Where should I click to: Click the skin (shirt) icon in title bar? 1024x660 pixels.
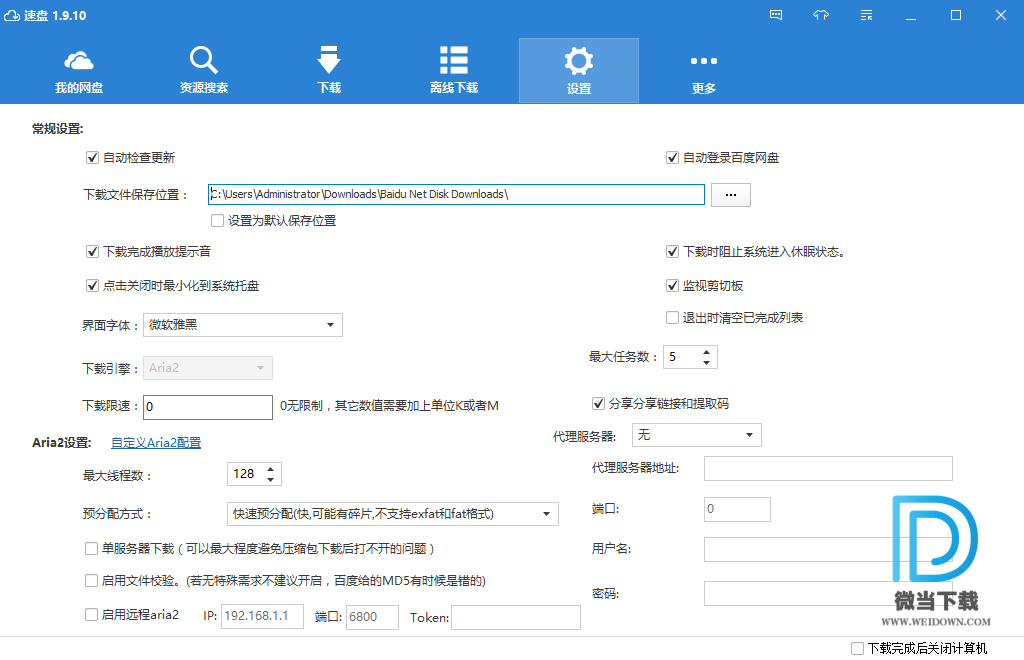(821, 15)
